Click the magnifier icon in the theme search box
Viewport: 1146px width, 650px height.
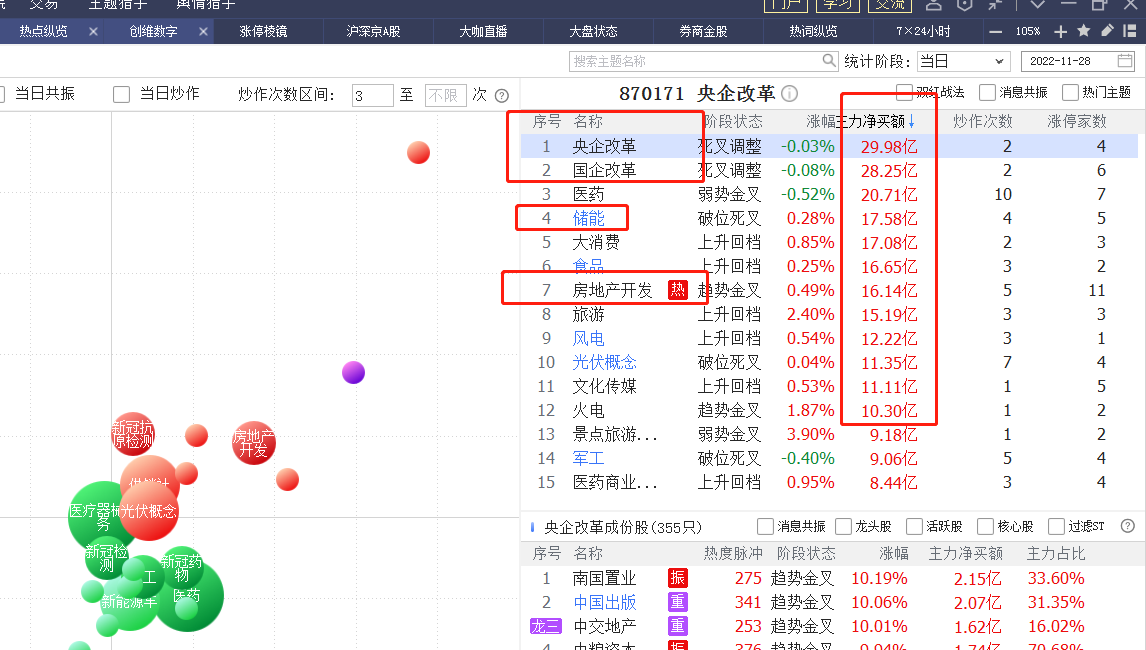[828, 60]
